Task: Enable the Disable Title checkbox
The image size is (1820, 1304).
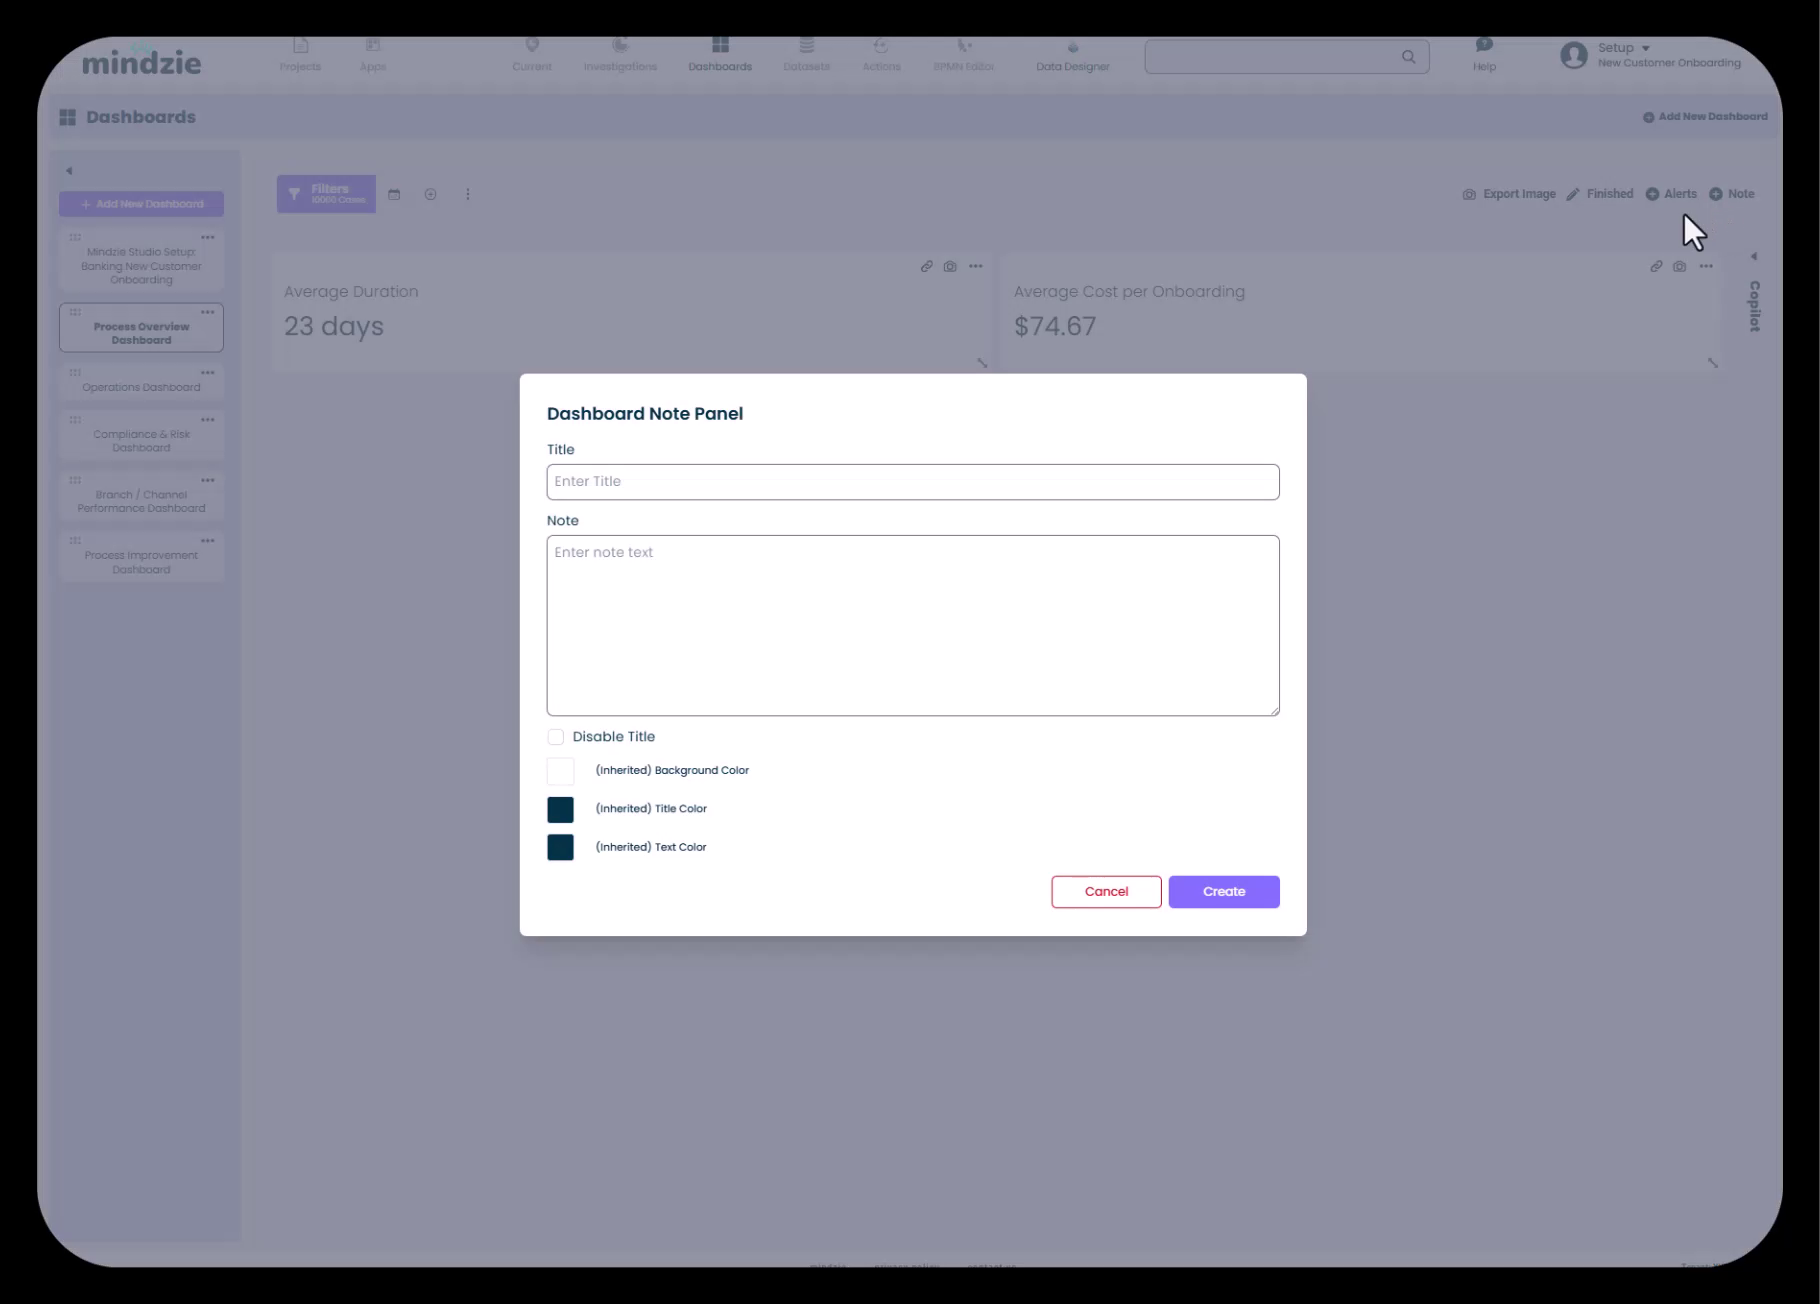Action: (x=556, y=737)
